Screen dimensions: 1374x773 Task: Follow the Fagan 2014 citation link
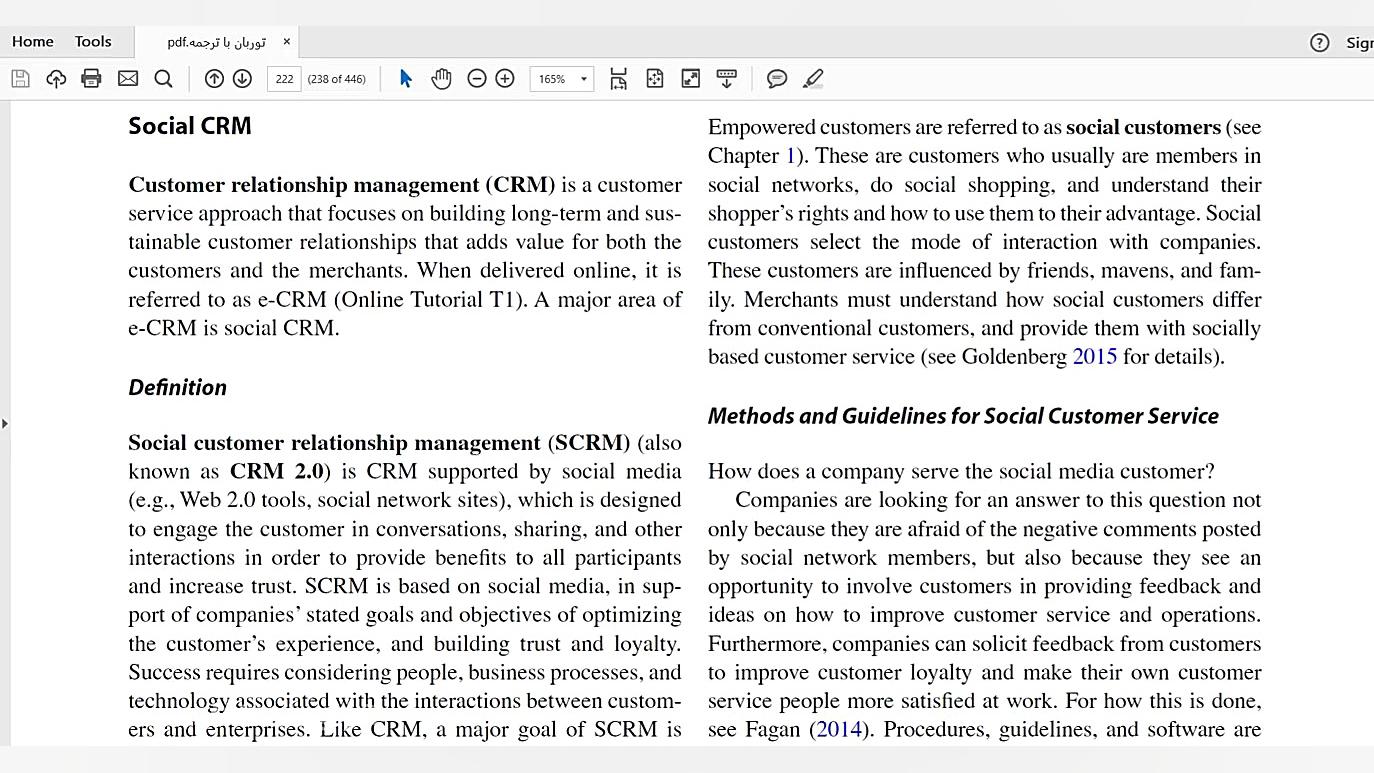pos(839,729)
